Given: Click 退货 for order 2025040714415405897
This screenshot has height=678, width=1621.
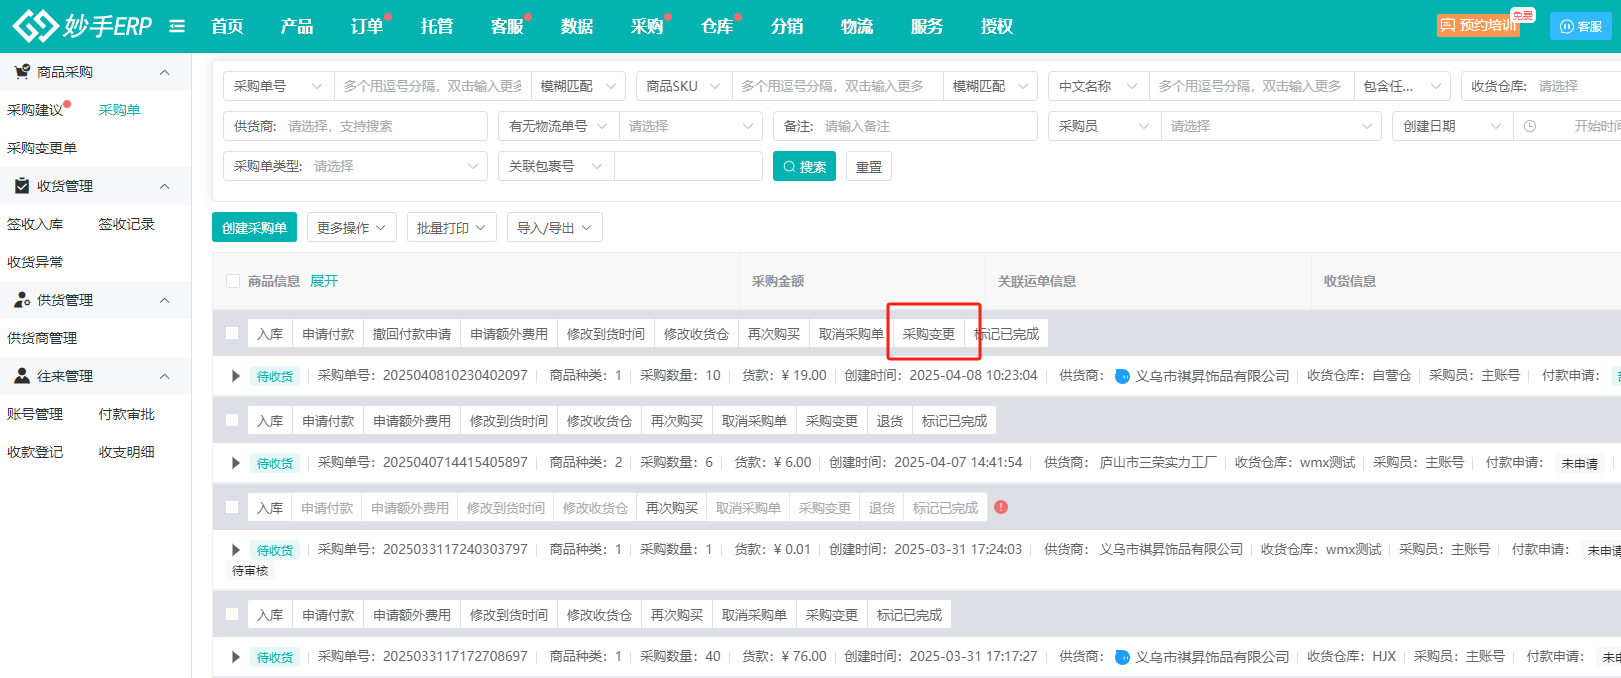Looking at the screenshot, I should point(890,420).
